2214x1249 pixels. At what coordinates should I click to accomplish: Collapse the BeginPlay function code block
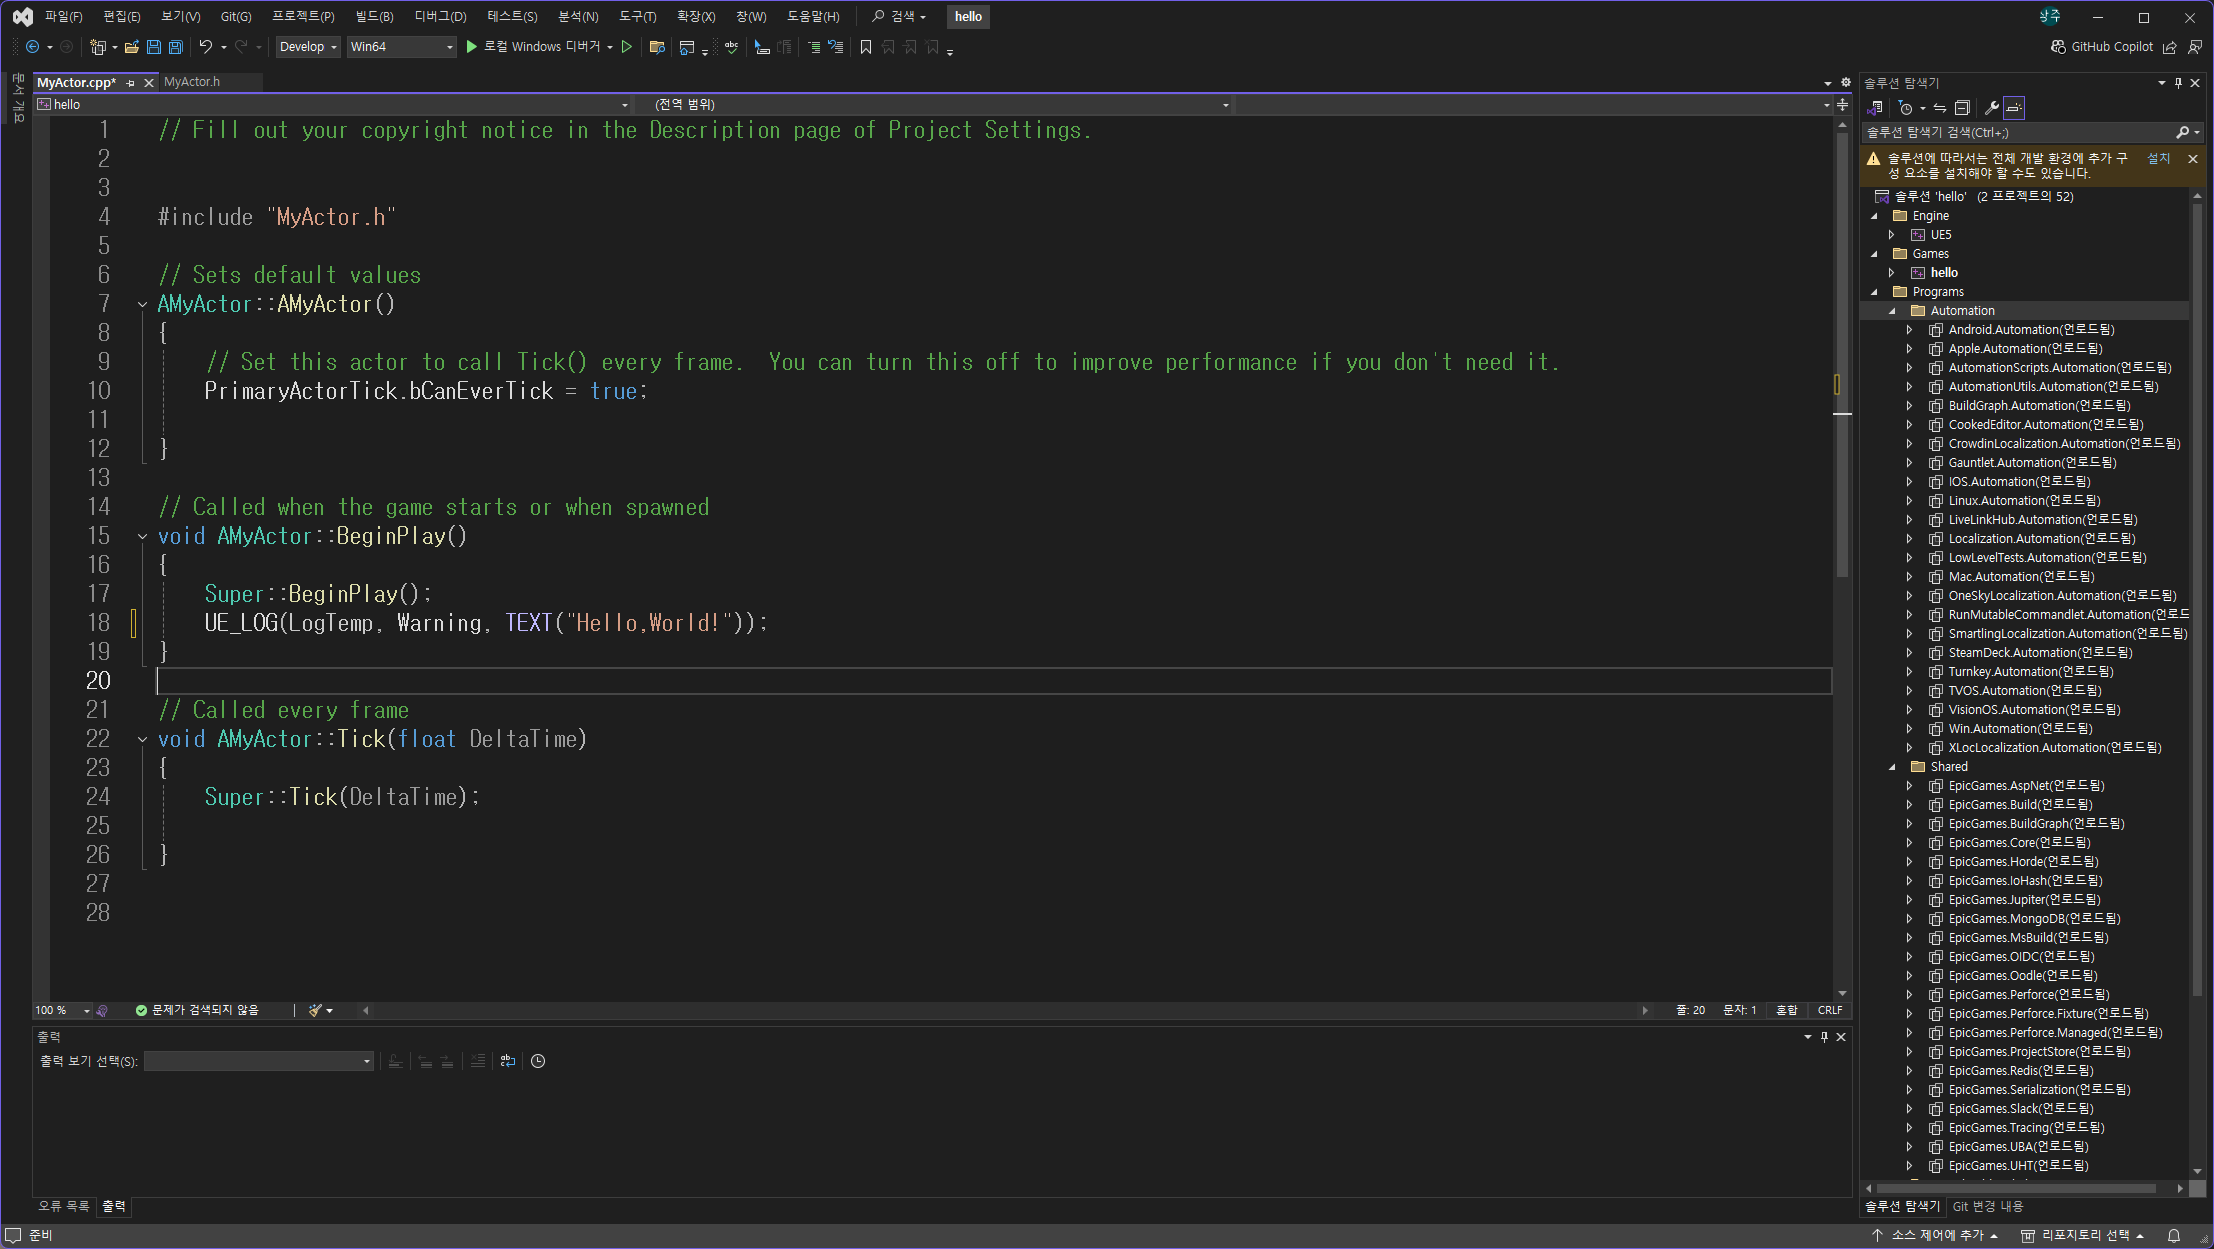click(142, 536)
